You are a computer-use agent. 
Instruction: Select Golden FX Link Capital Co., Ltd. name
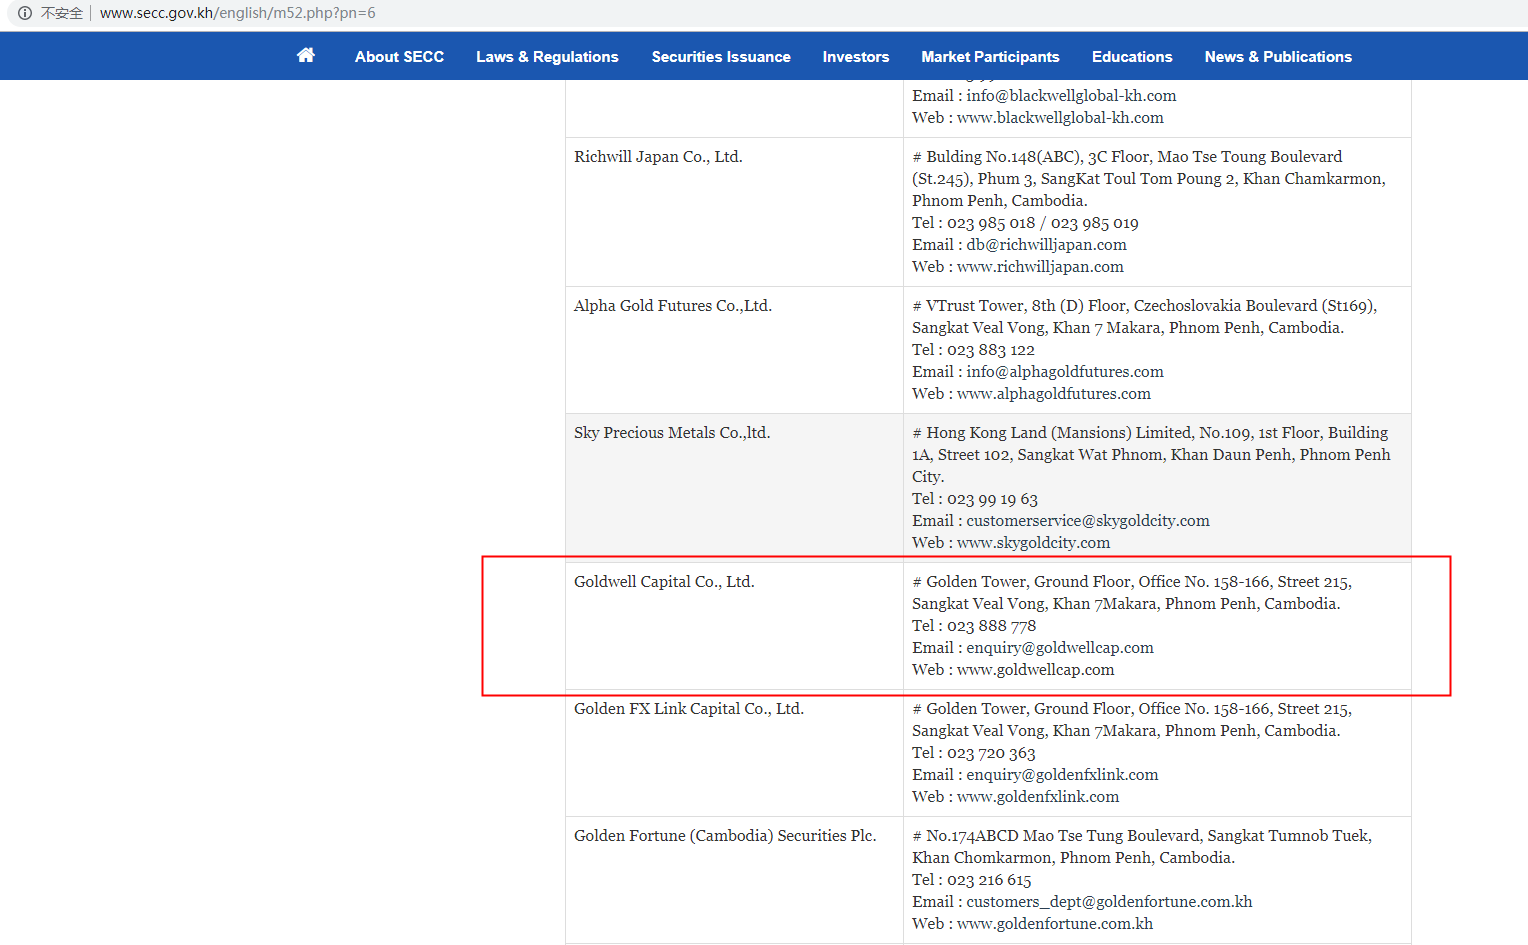(x=689, y=709)
